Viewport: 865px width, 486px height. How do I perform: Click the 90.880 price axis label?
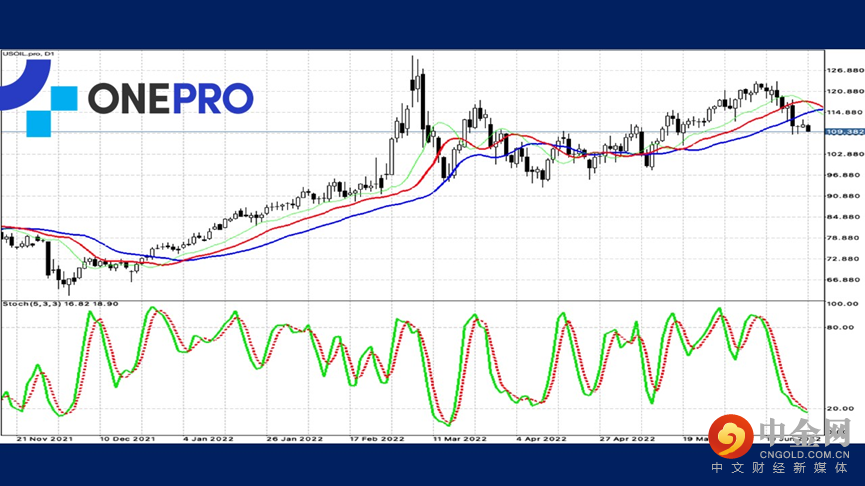845,196
